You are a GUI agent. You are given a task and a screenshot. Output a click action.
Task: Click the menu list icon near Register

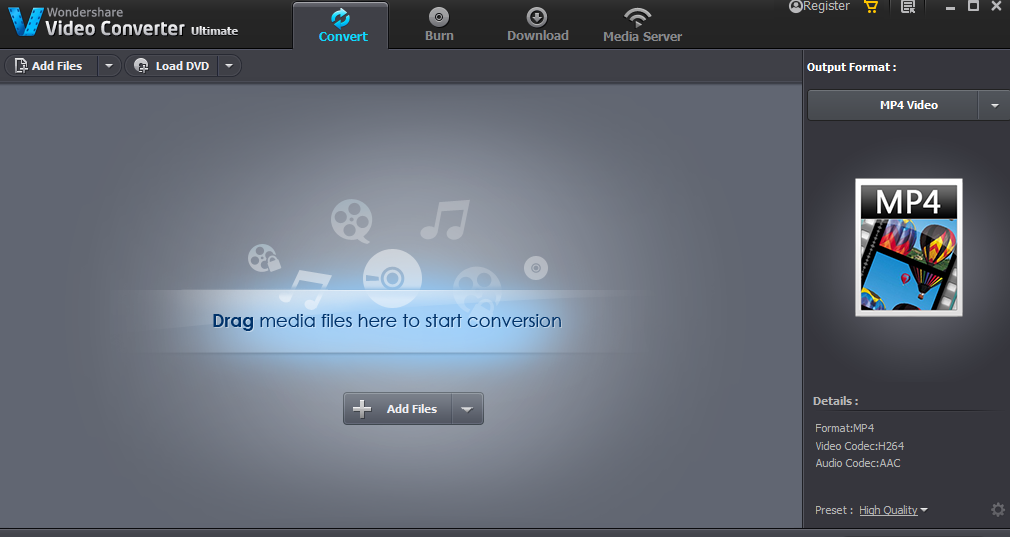(908, 7)
